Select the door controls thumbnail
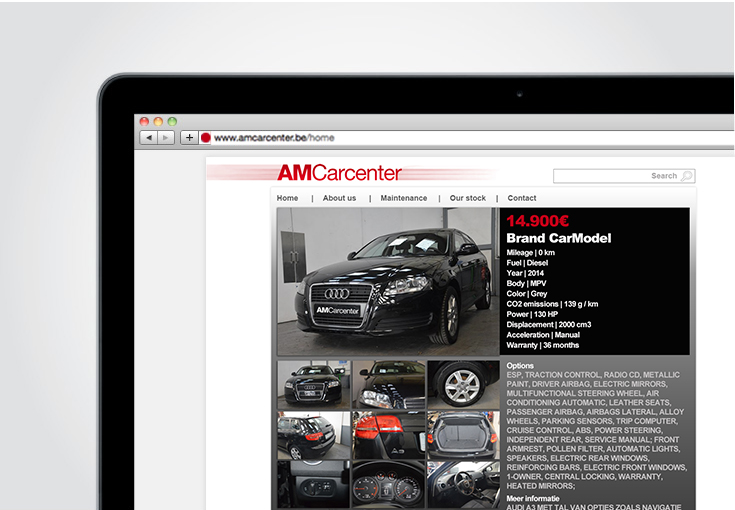 pyautogui.click(x=314, y=485)
